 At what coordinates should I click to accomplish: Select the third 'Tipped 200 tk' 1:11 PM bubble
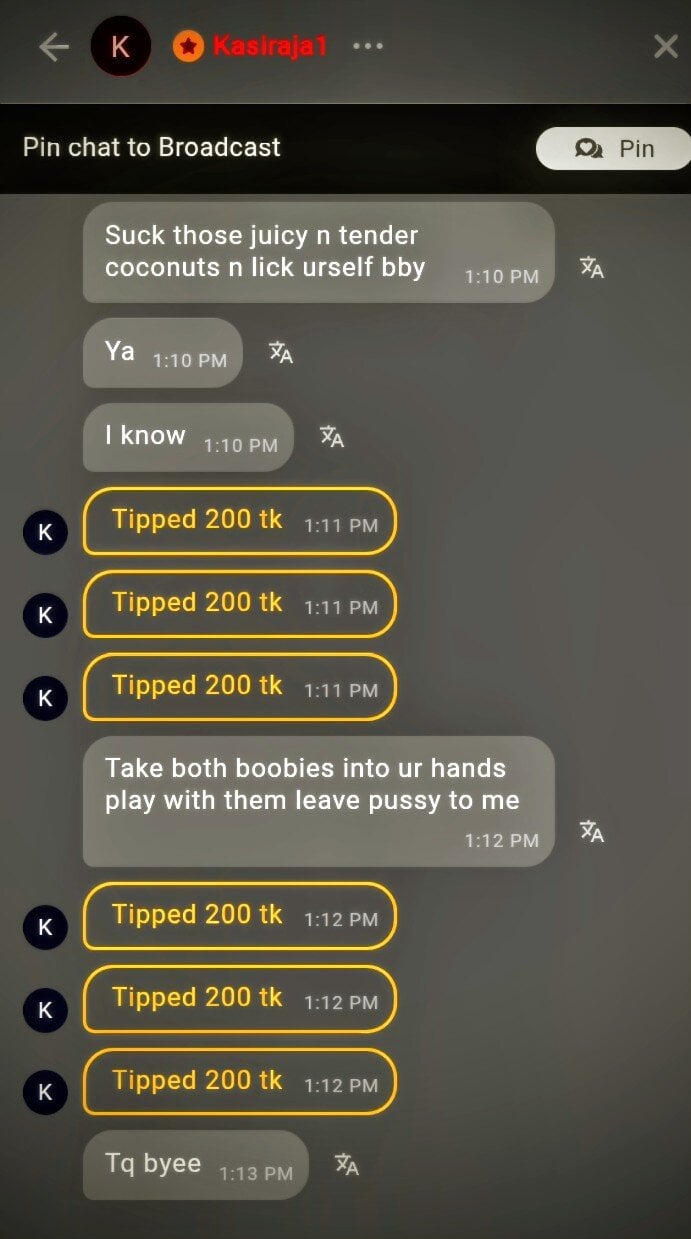[240, 687]
